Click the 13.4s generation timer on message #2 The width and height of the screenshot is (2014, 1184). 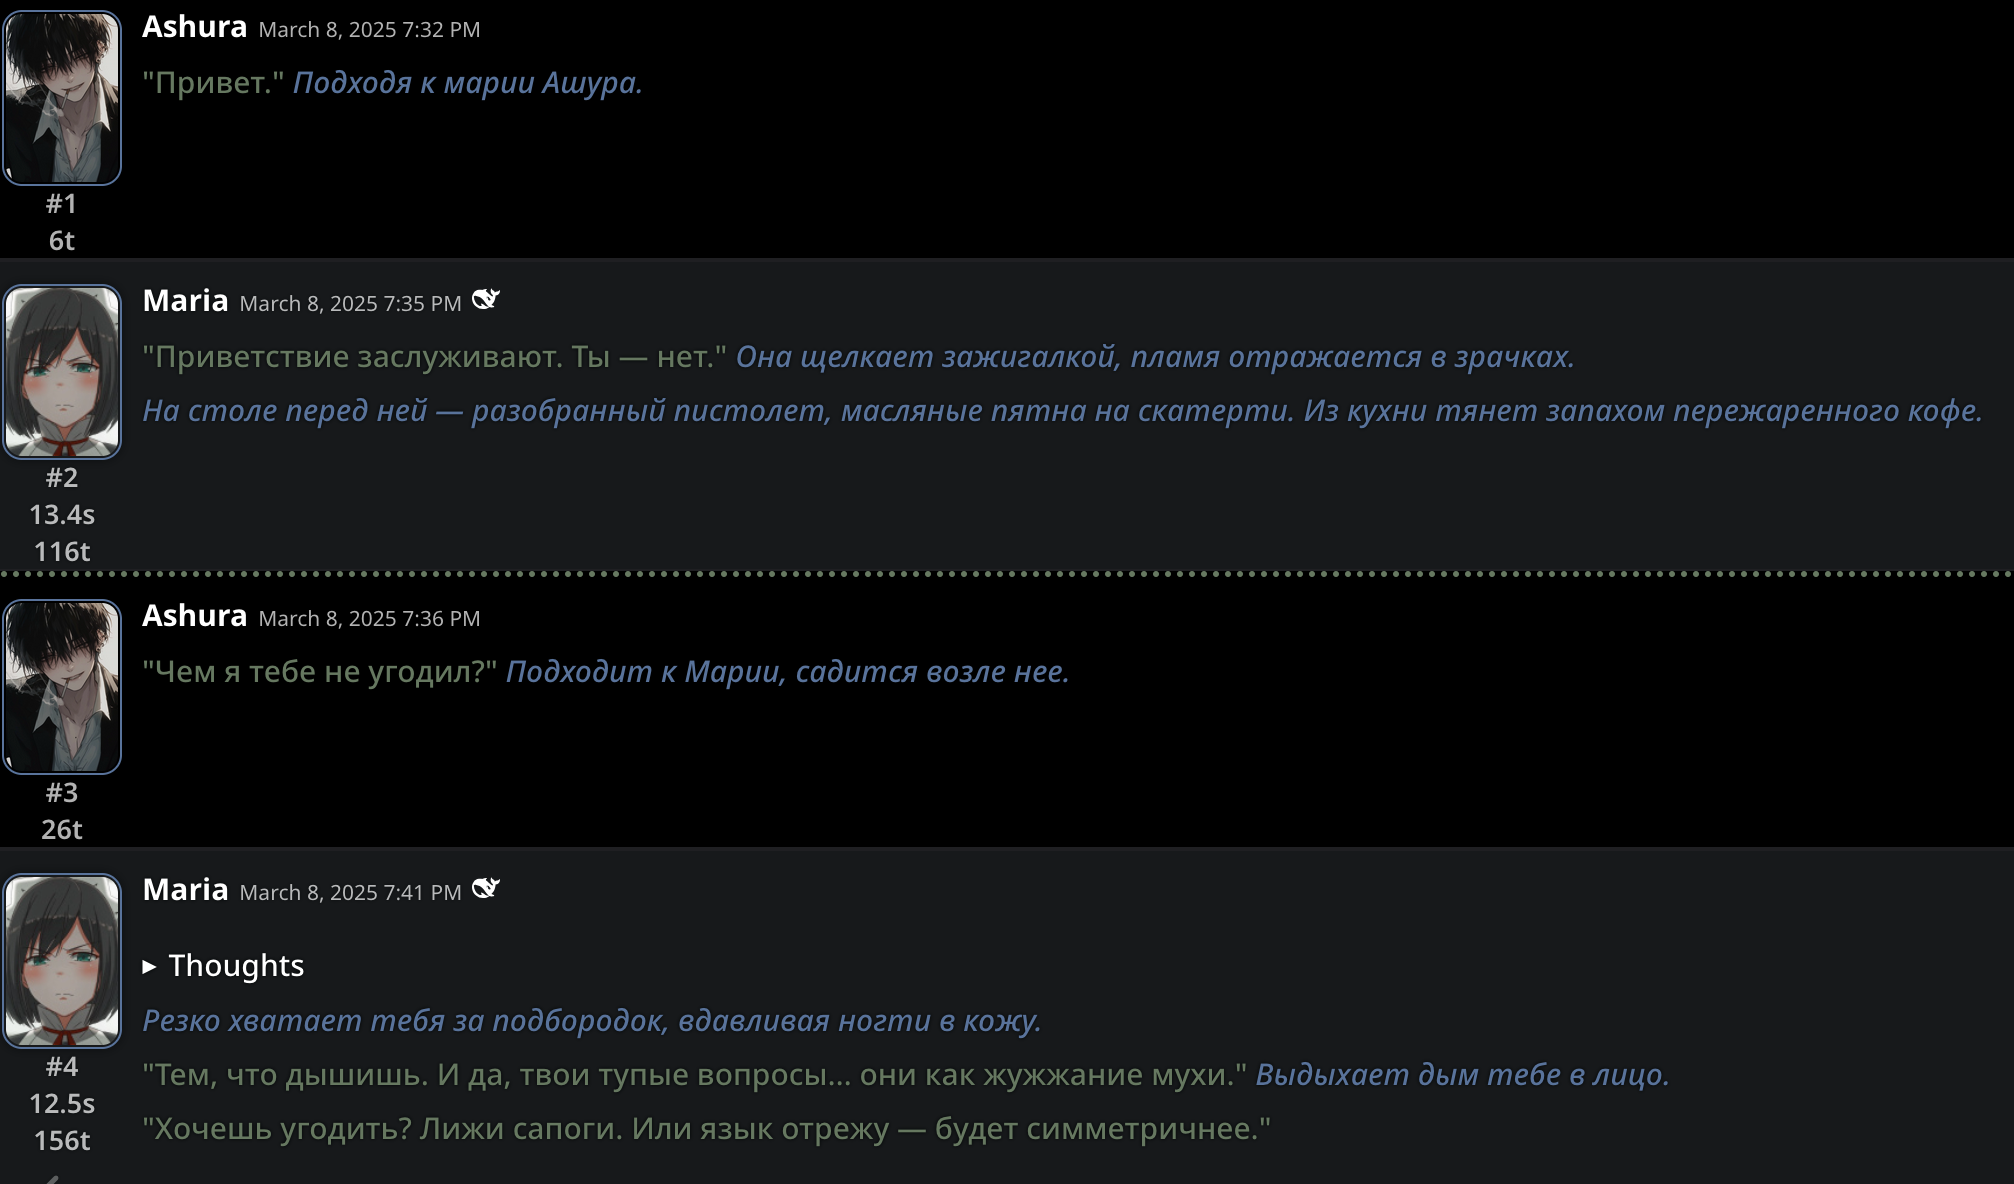tap(62, 515)
